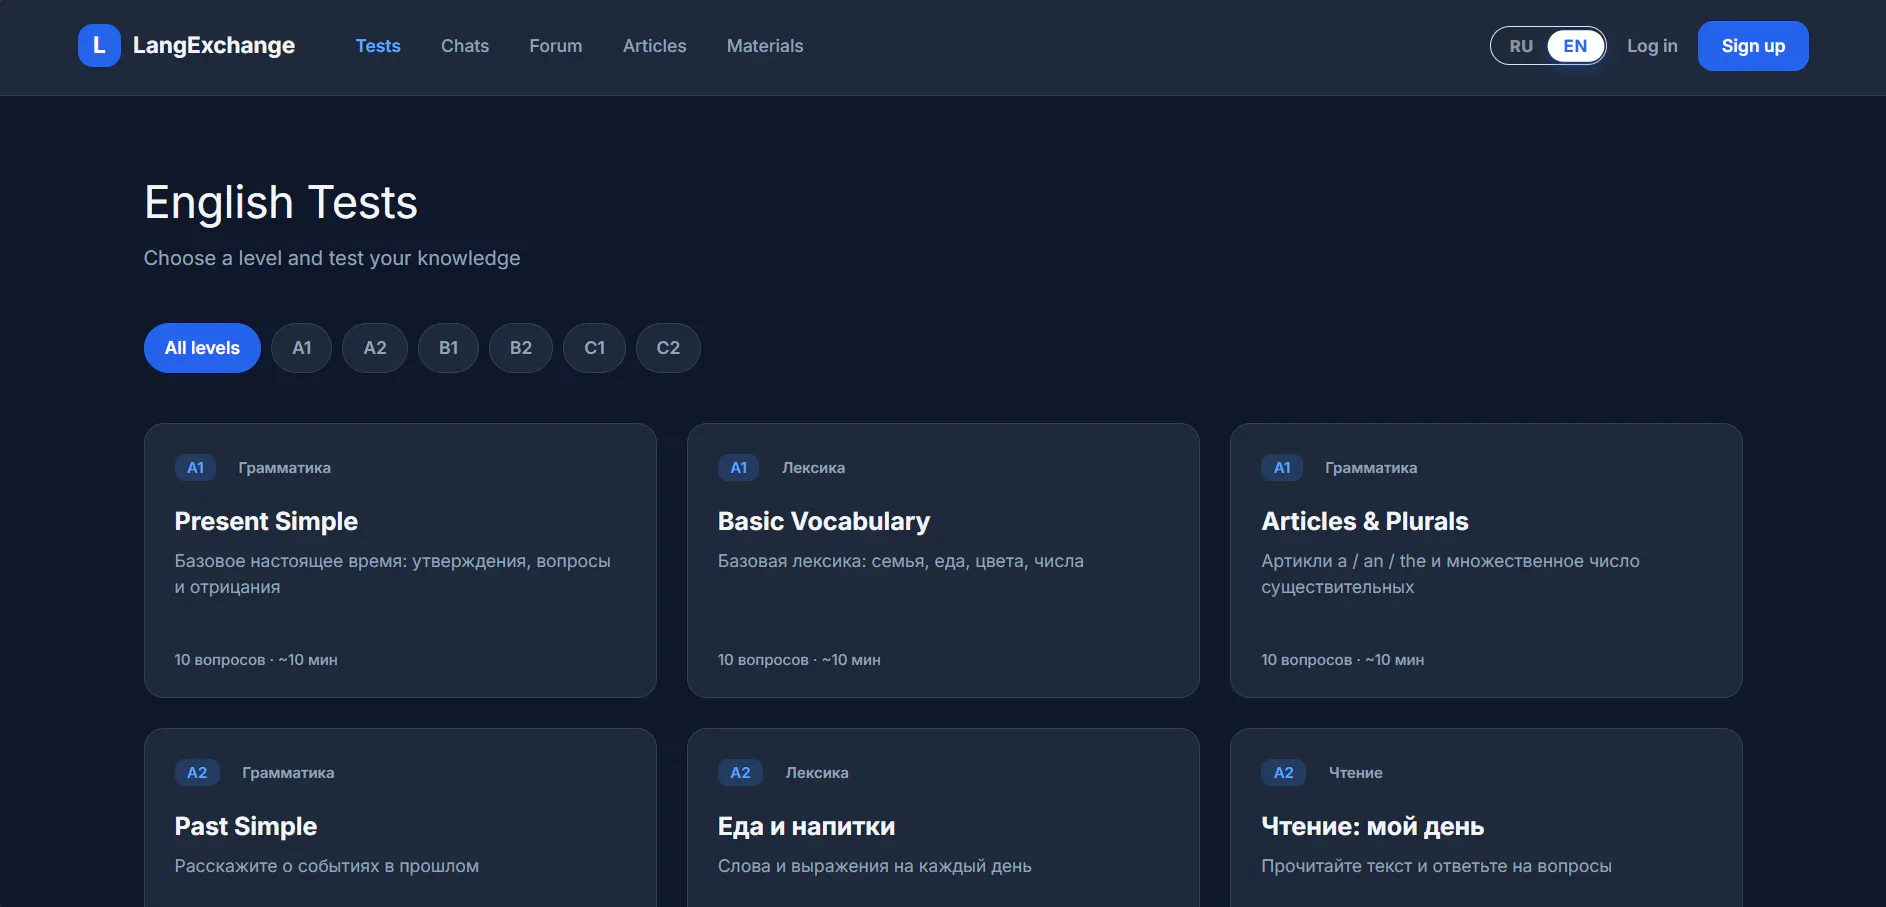Screen dimensions: 1886x907
Task: Click the A1 badge on Present Simple card
Action: tap(196, 468)
